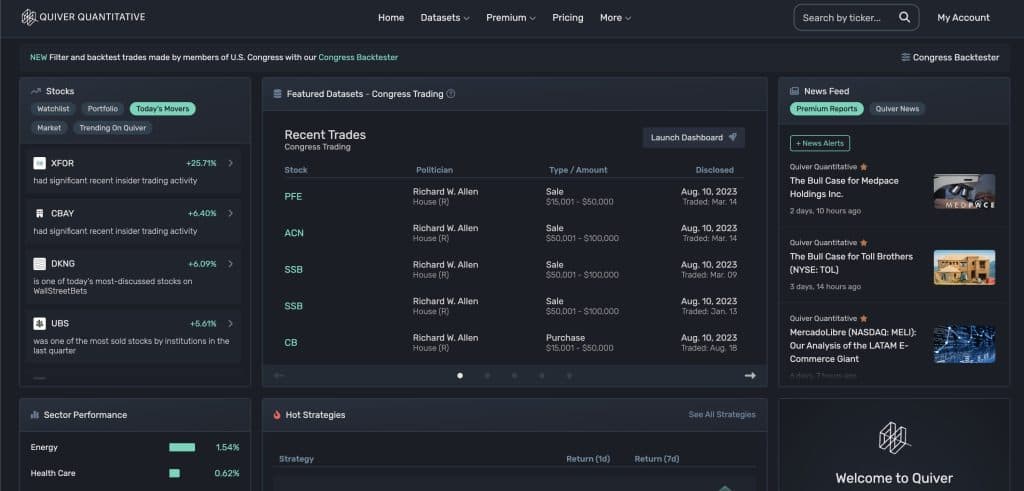Click the Return (7d) column header
Screen dimensions: 1024x491
(x=657, y=459)
